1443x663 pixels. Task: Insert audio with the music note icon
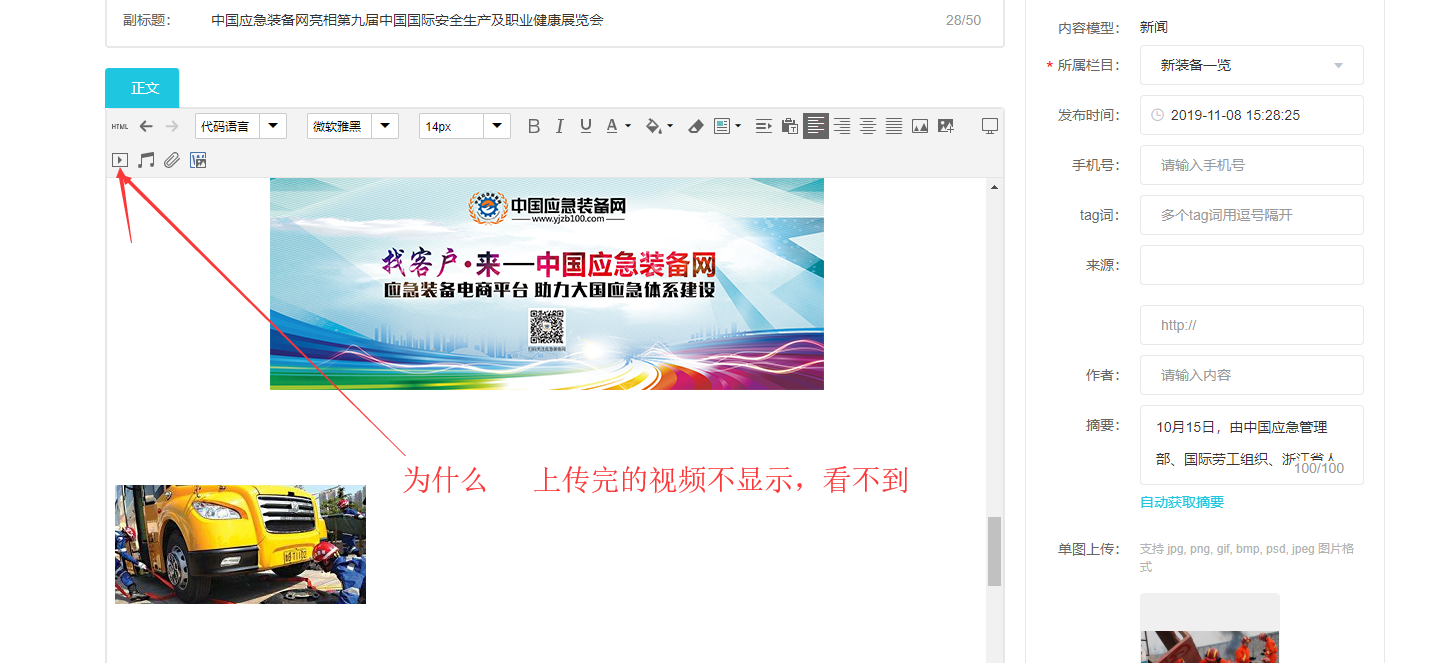click(146, 160)
